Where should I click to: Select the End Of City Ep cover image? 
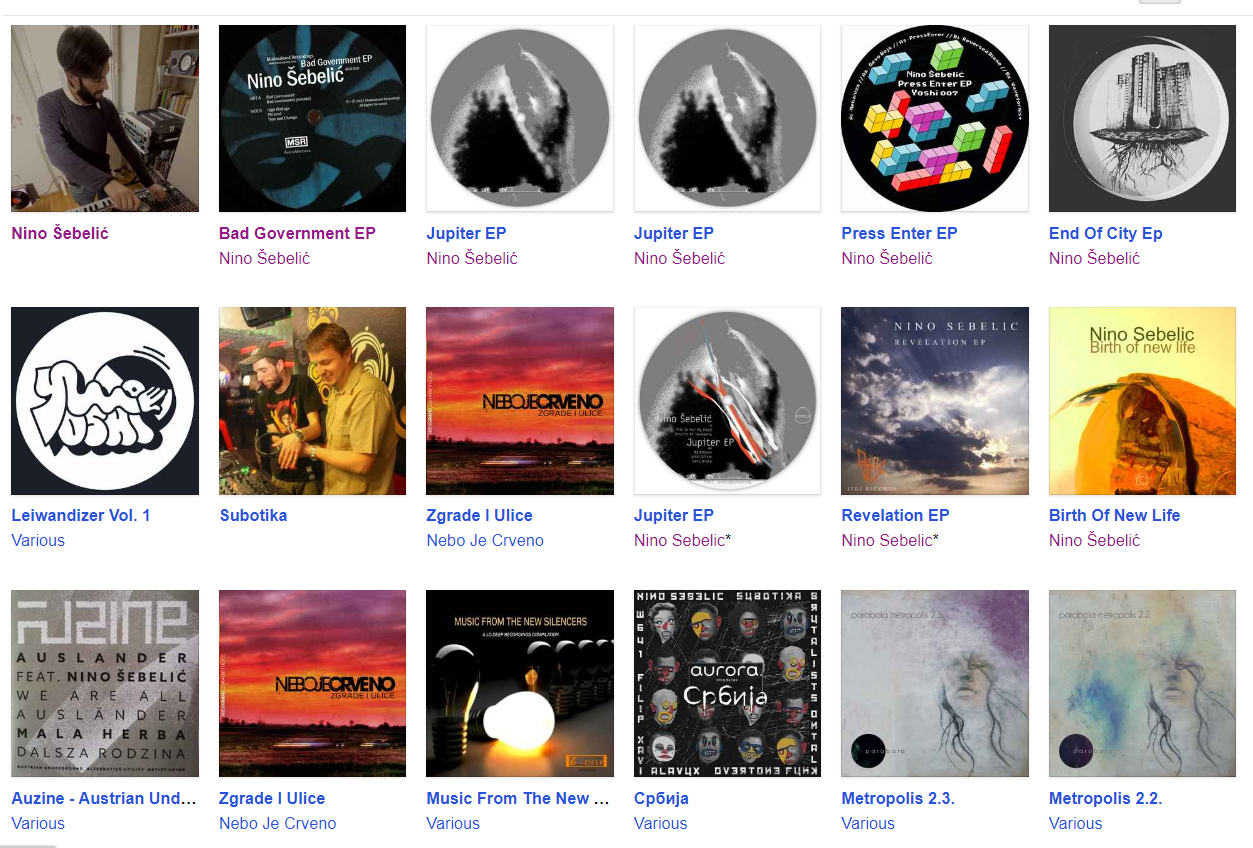(x=1142, y=119)
